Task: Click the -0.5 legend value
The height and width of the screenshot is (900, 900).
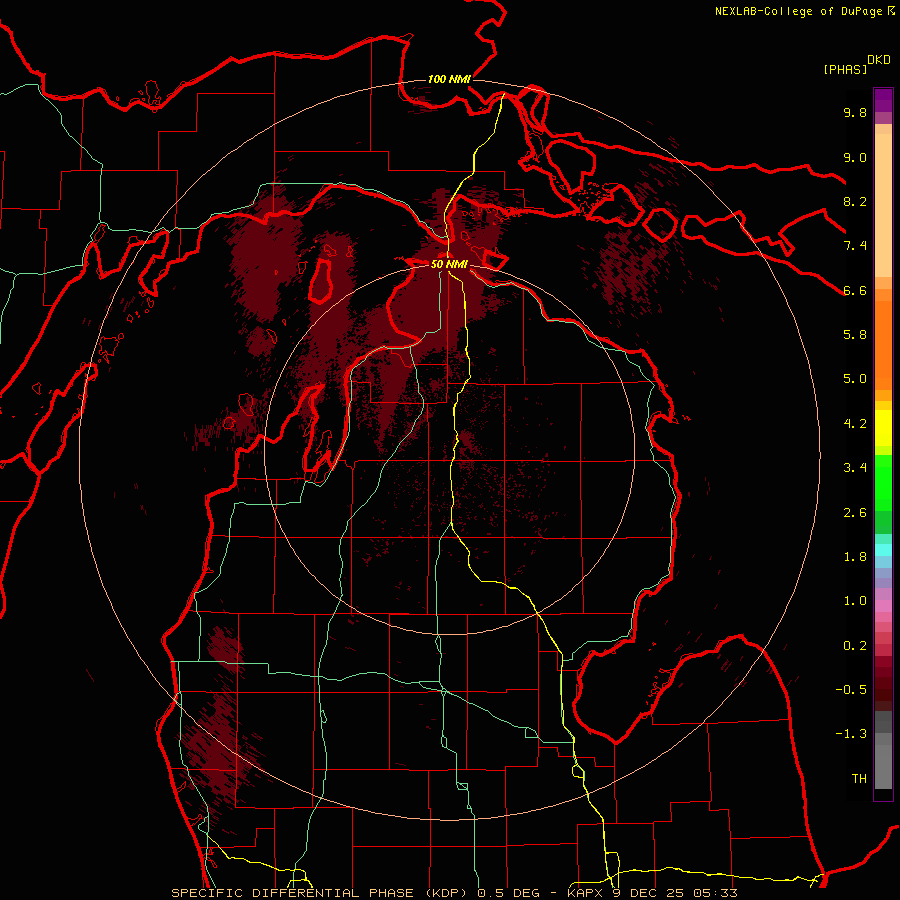Action: [851, 689]
